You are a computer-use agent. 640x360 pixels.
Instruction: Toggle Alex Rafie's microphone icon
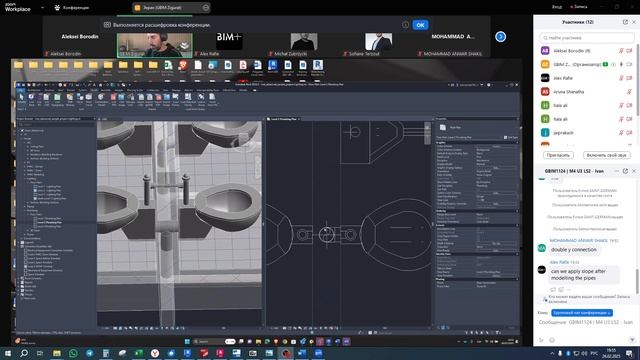[x=621, y=78]
